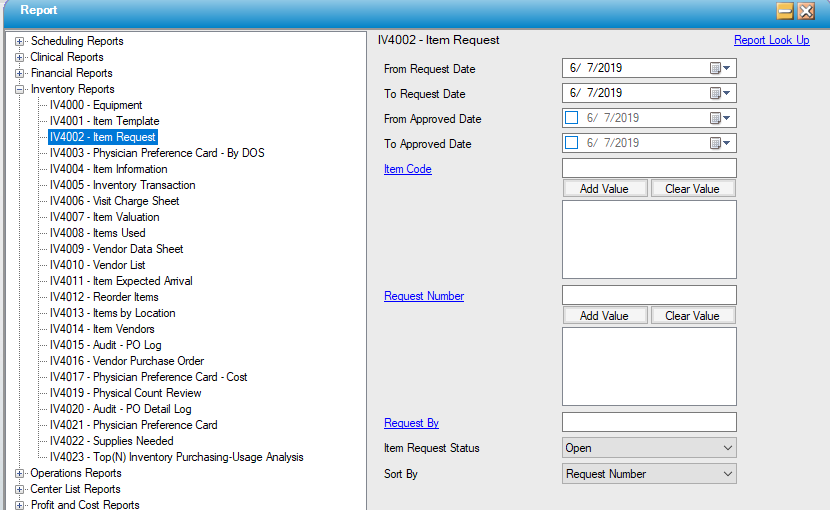Close the Report window

(806, 11)
